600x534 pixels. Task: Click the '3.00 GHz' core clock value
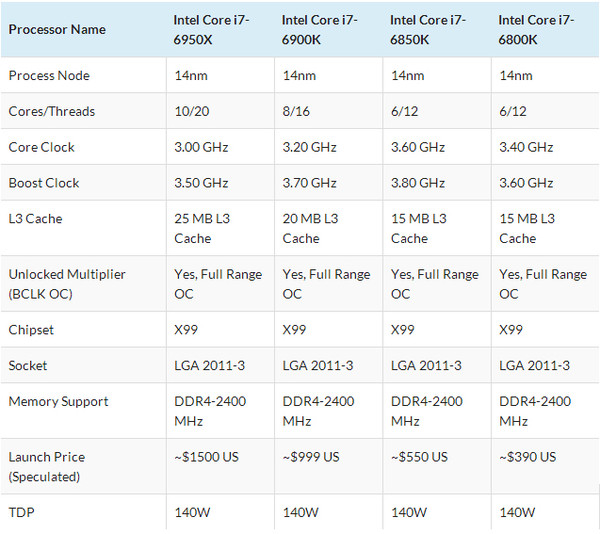(x=201, y=147)
